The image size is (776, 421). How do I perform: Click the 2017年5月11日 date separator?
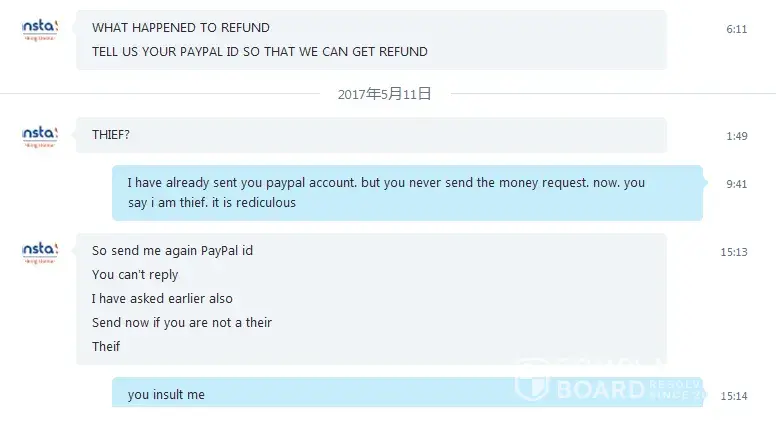tap(385, 94)
